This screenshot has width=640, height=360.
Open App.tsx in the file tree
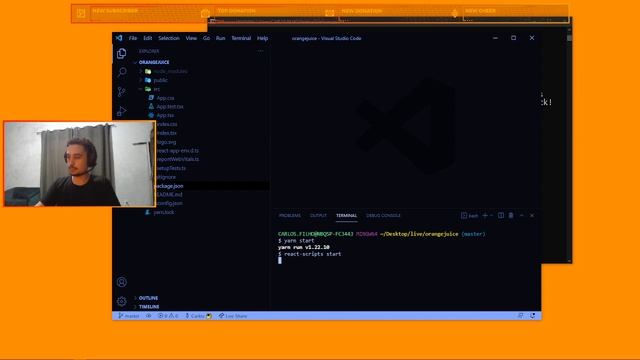click(x=165, y=116)
